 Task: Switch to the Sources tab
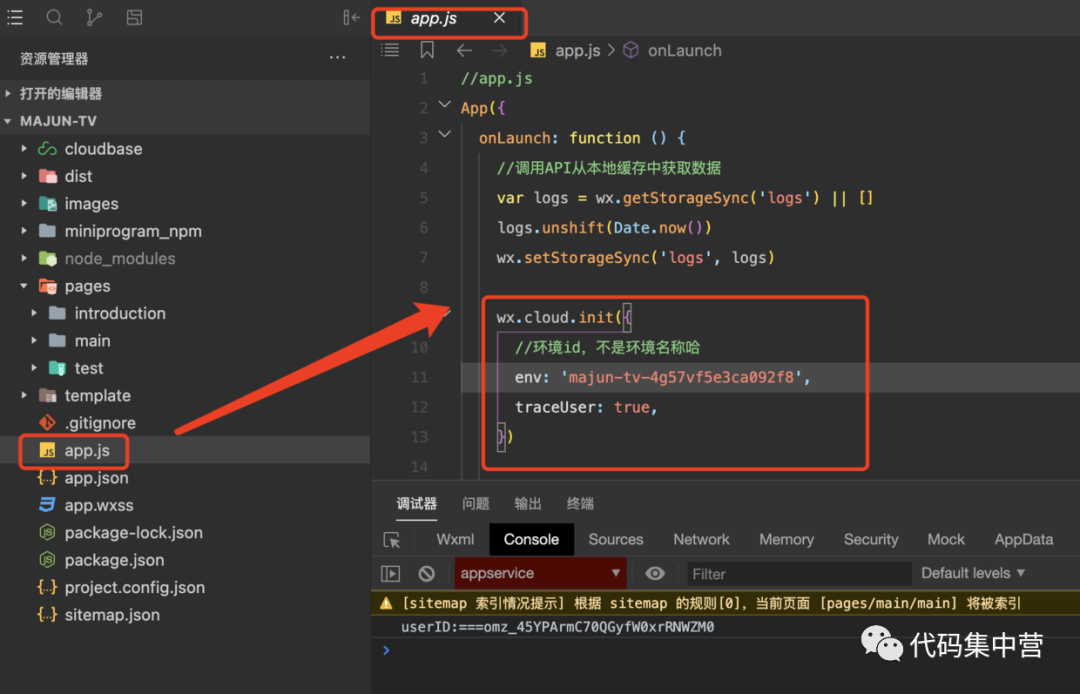pyautogui.click(x=615, y=539)
